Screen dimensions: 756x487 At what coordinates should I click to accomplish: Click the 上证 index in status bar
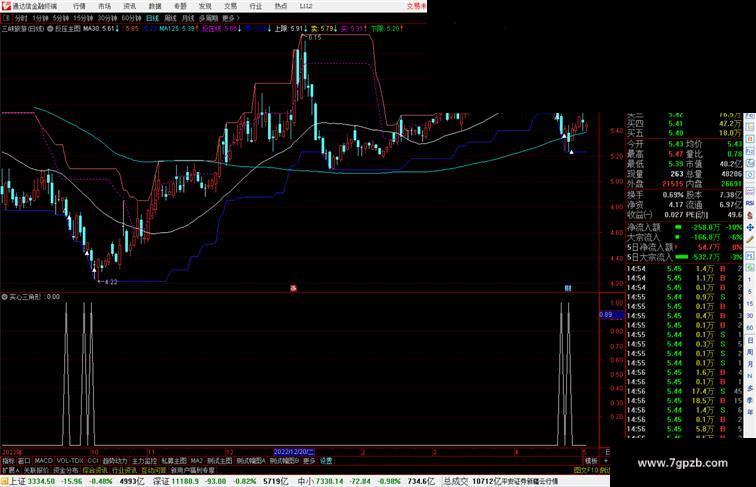(x=17, y=481)
